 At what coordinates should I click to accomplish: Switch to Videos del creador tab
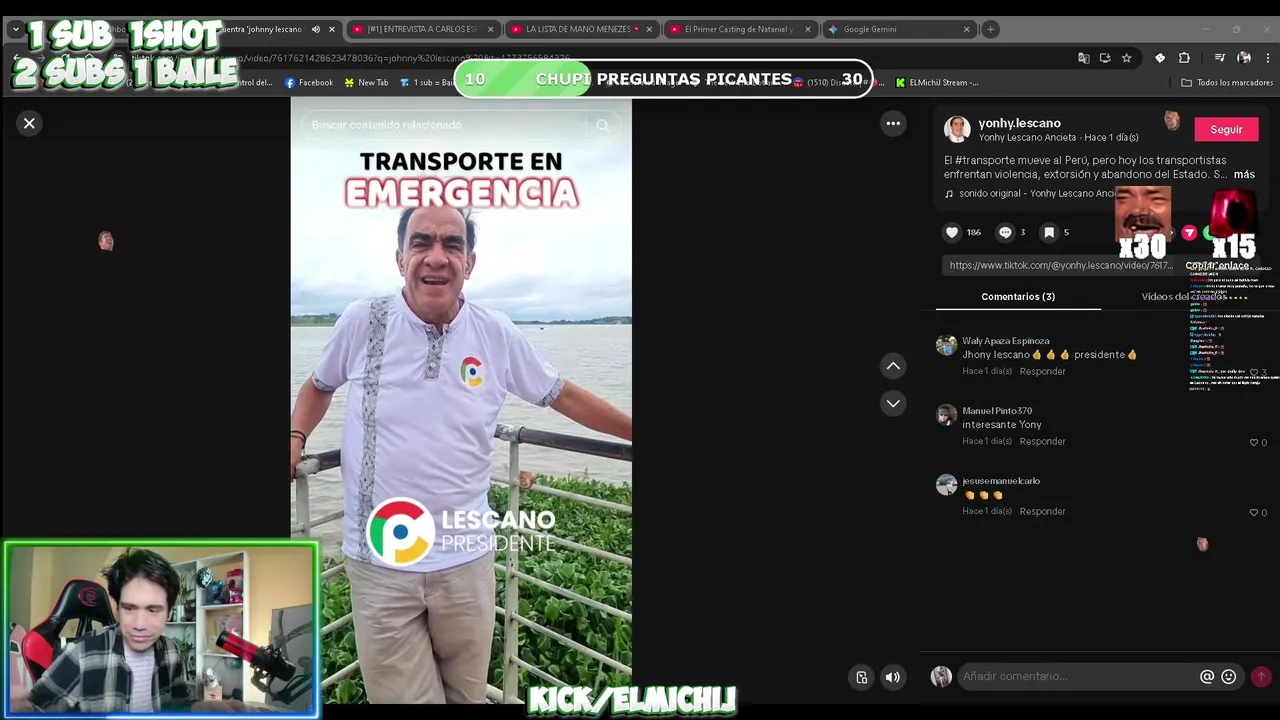[x=1184, y=296]
